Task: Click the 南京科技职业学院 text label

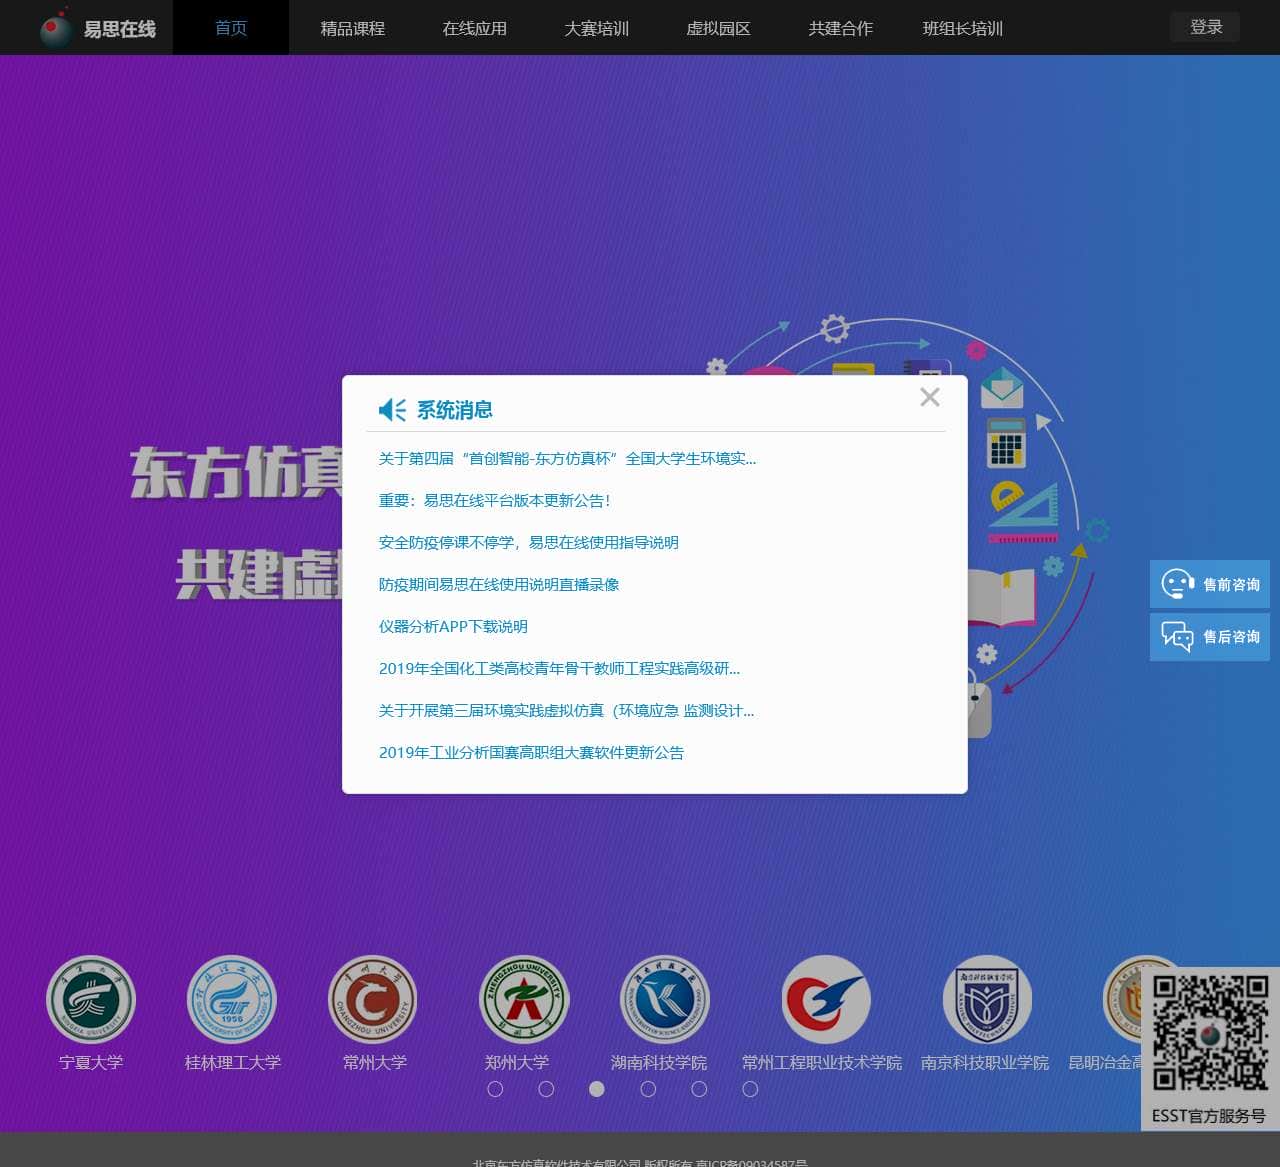Action: click(985, 1062)
